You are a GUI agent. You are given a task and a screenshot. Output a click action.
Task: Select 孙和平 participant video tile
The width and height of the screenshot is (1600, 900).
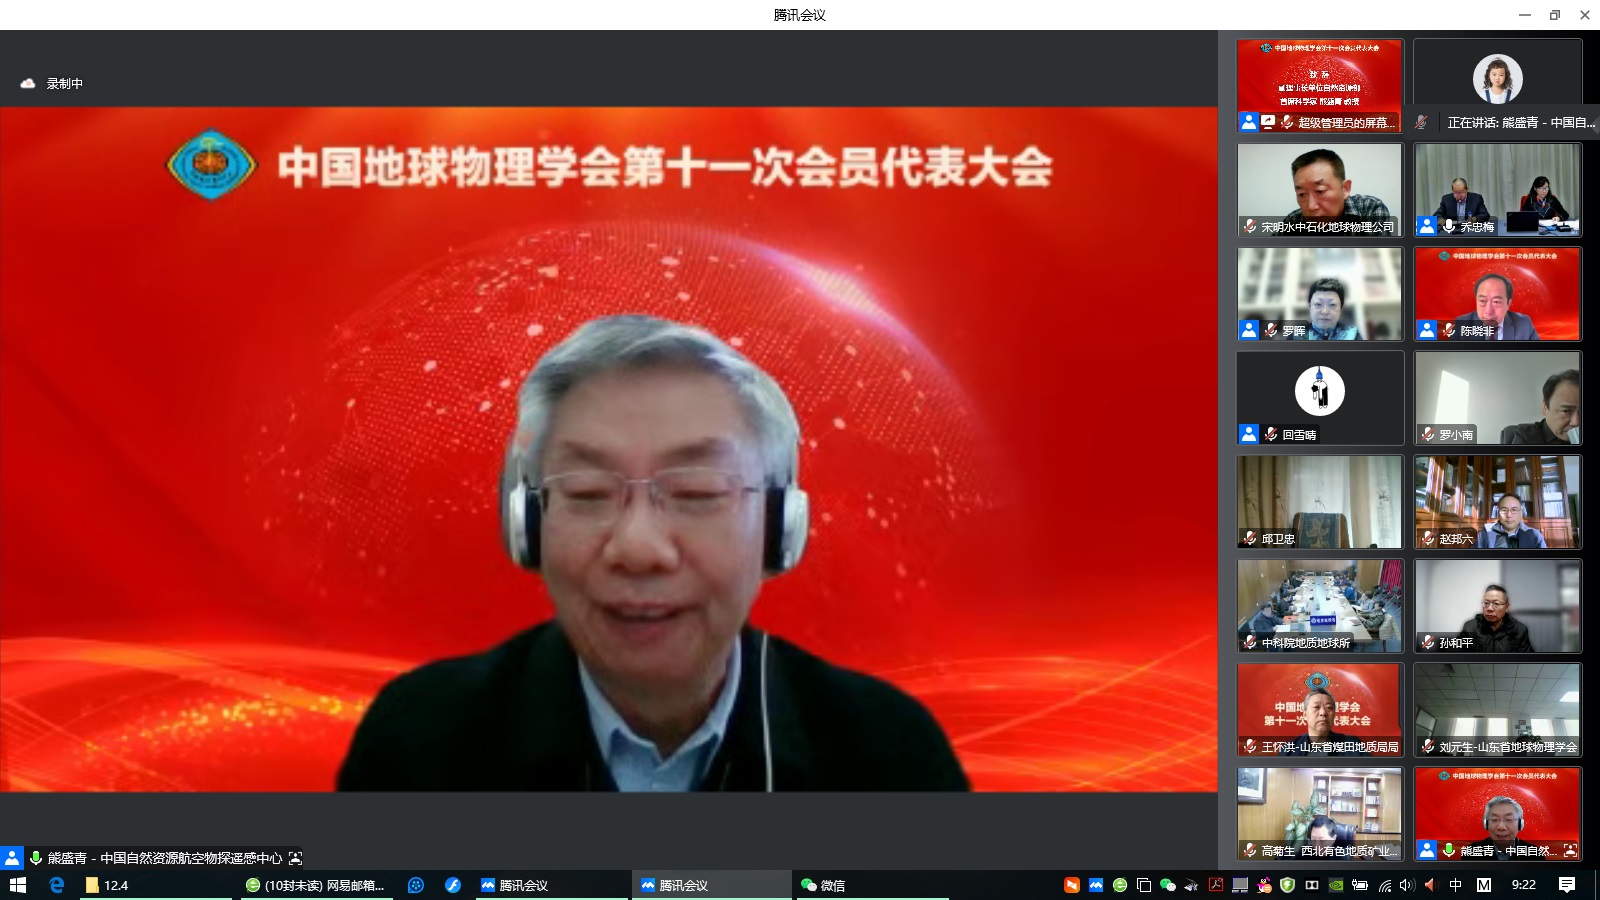(1498, 606)
